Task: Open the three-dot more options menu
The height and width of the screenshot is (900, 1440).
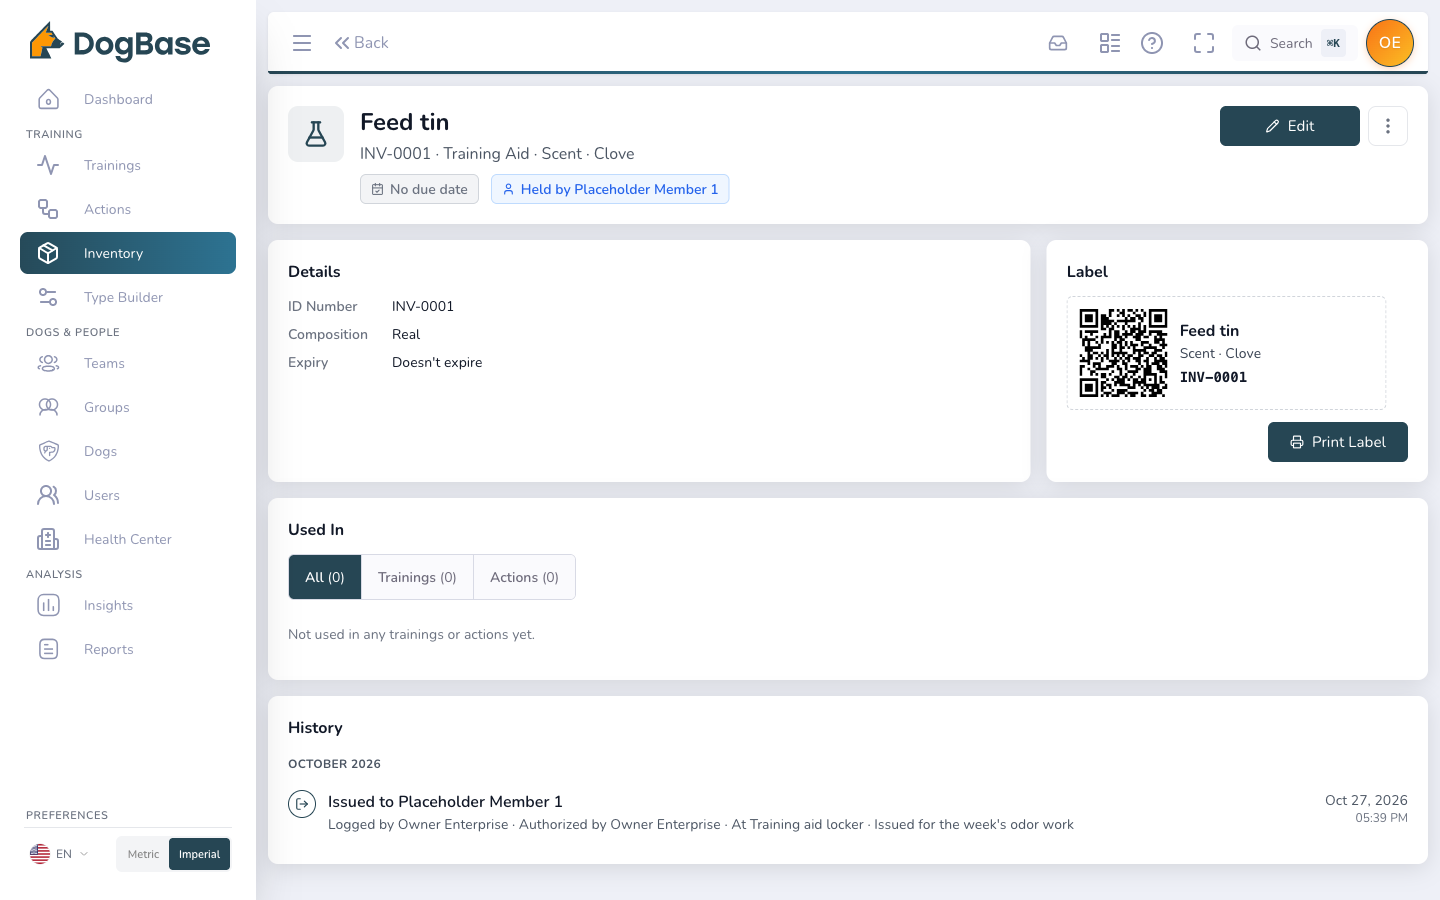Action: (1388, 126)
